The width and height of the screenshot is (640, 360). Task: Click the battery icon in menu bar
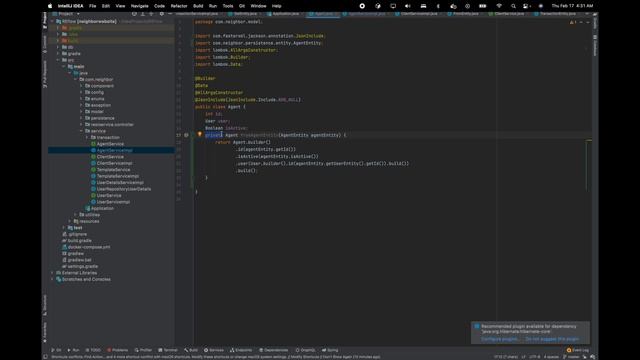tap(482, 6)
